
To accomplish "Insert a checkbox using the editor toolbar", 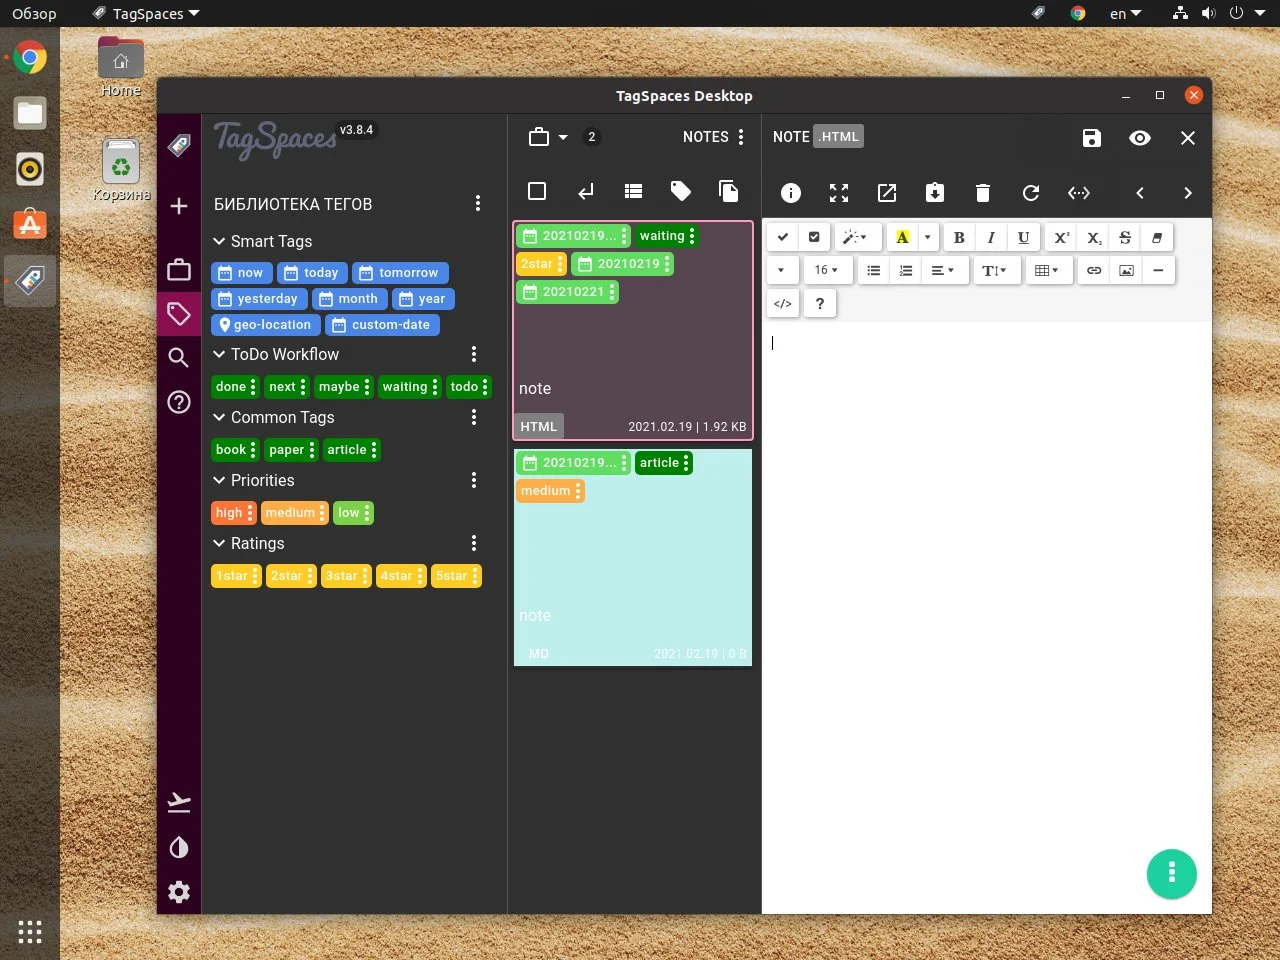I will 814,237.
